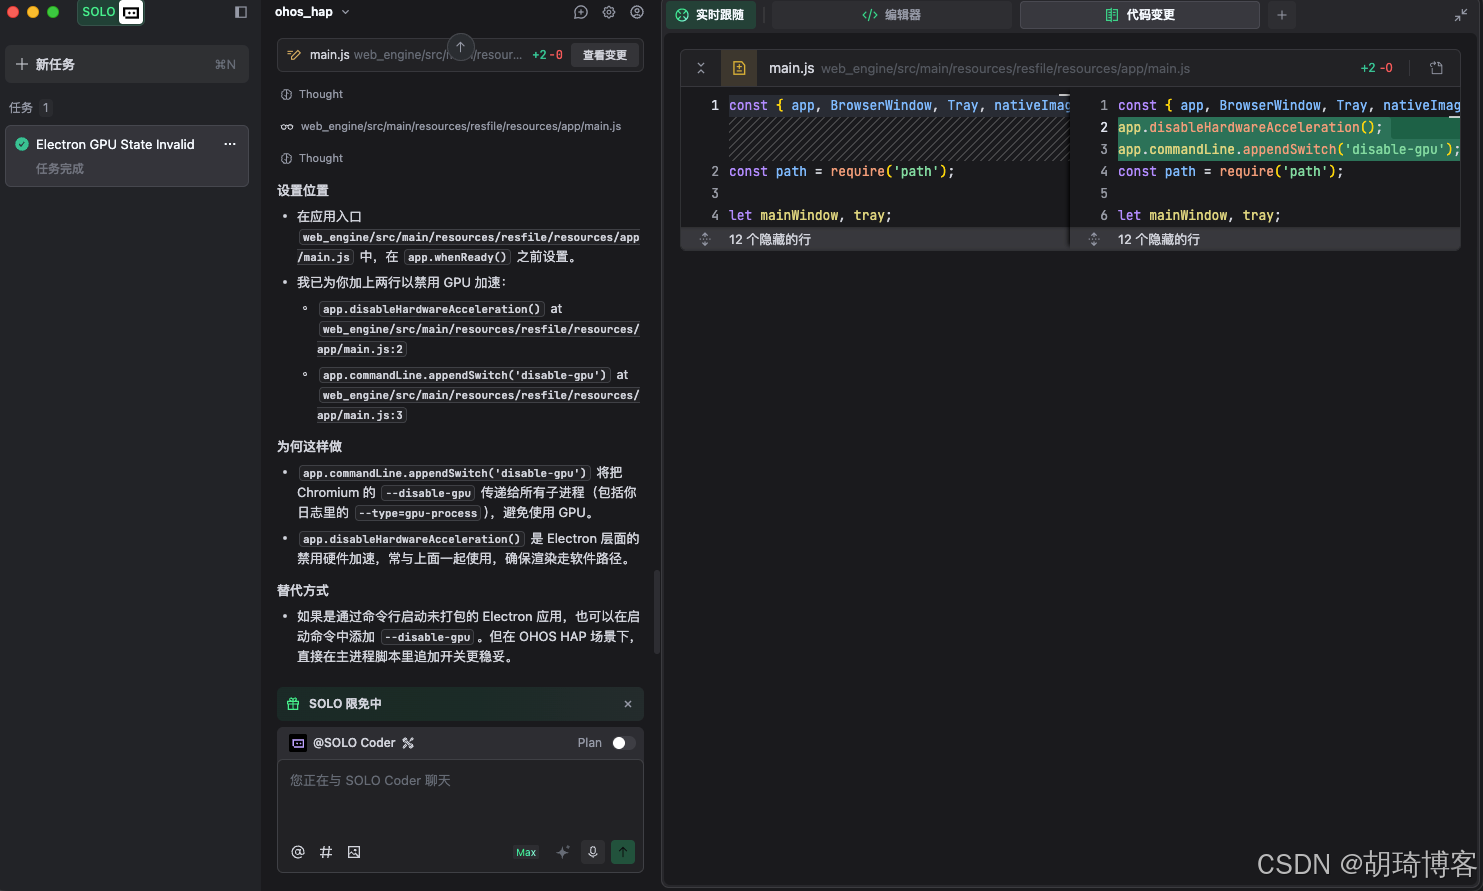Switch to the 代码变更 tab
Viewport: 1483px width, 891px height.
pyautogui.click(x=1140, y=15)
